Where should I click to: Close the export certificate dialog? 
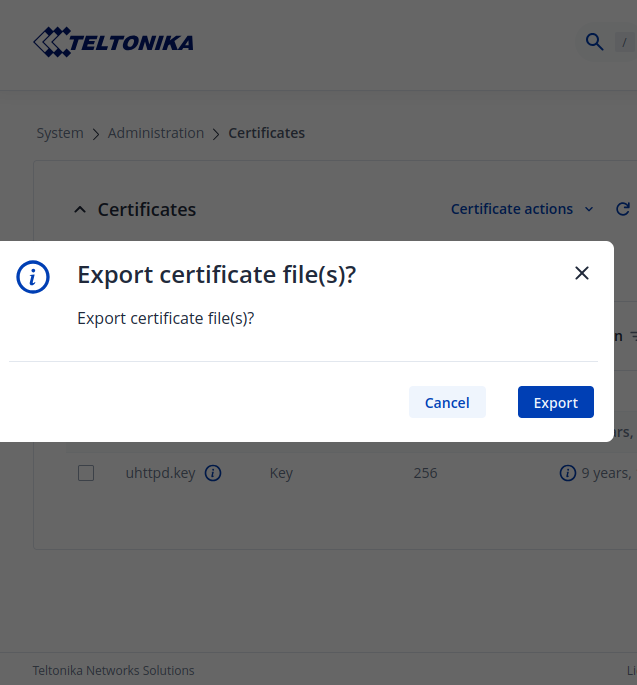[582, 273]
